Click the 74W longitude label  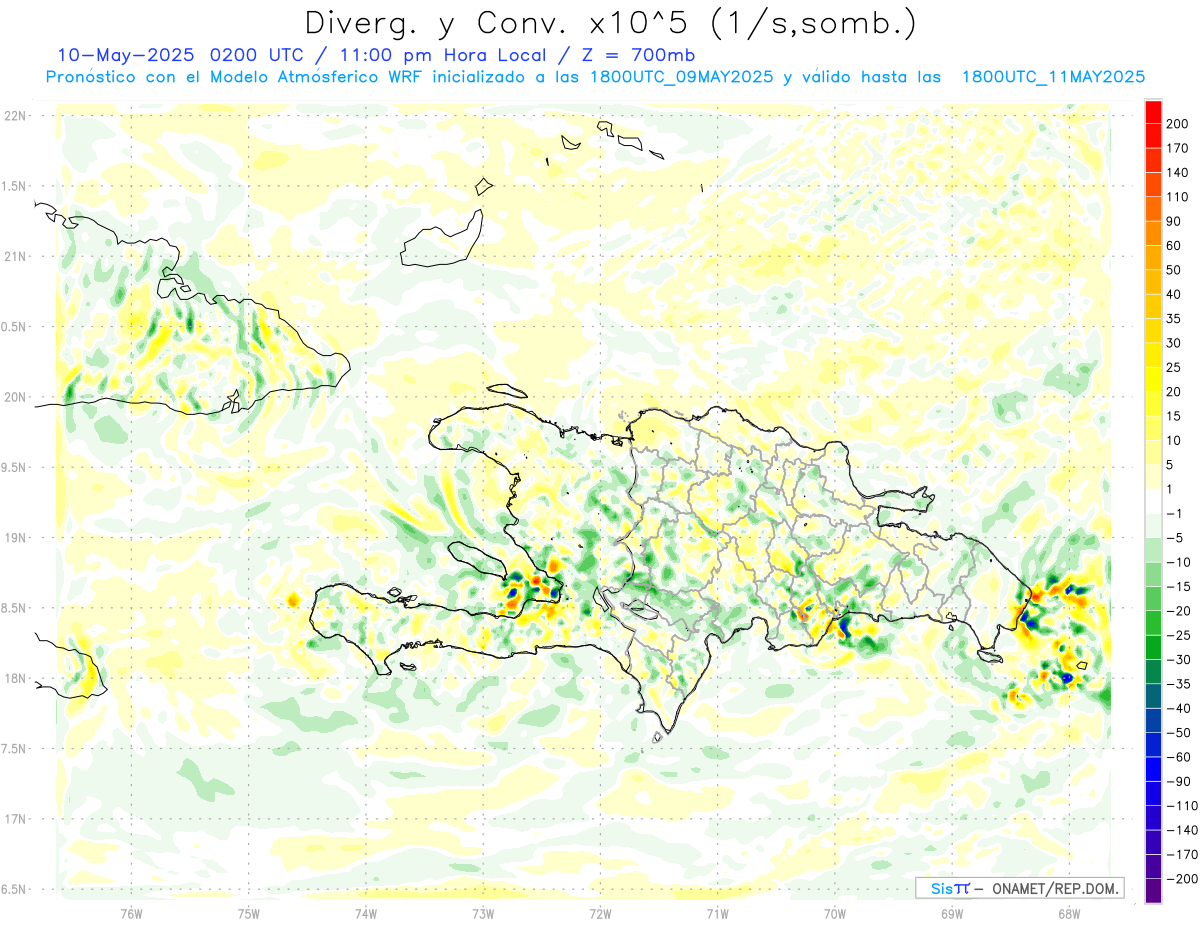point(366,913)
